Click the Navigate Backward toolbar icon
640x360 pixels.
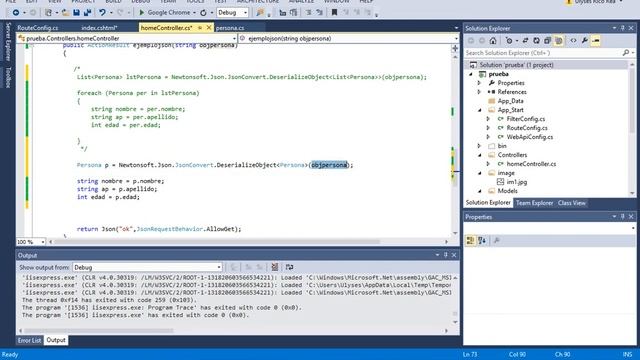pyautogui.click(x=16, y=13)
